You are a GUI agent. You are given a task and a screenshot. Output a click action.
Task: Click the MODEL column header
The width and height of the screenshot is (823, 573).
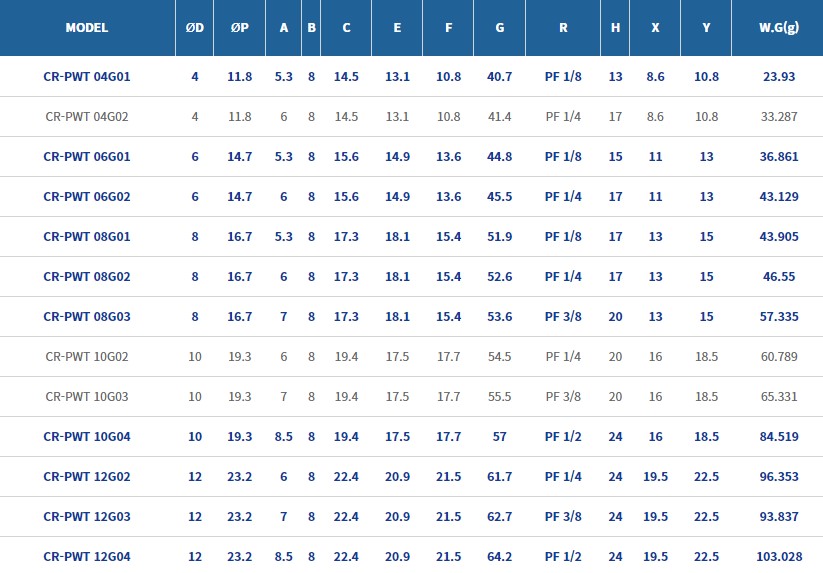click(87, 28)
